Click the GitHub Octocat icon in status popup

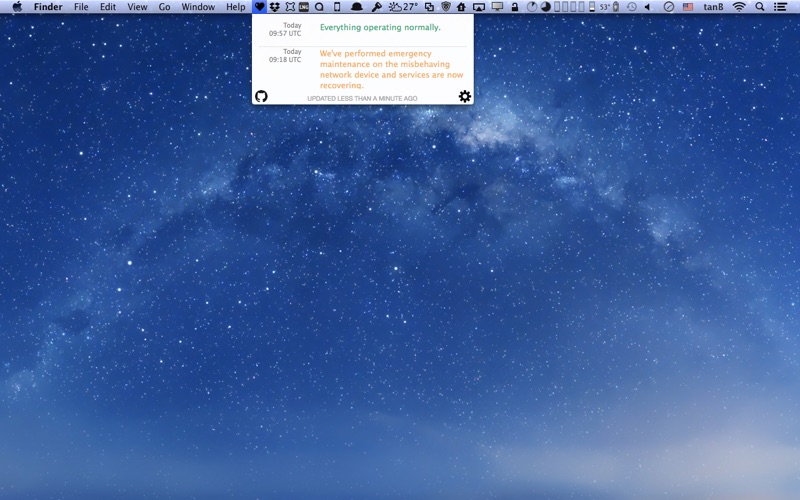click(x=261, y=96)
